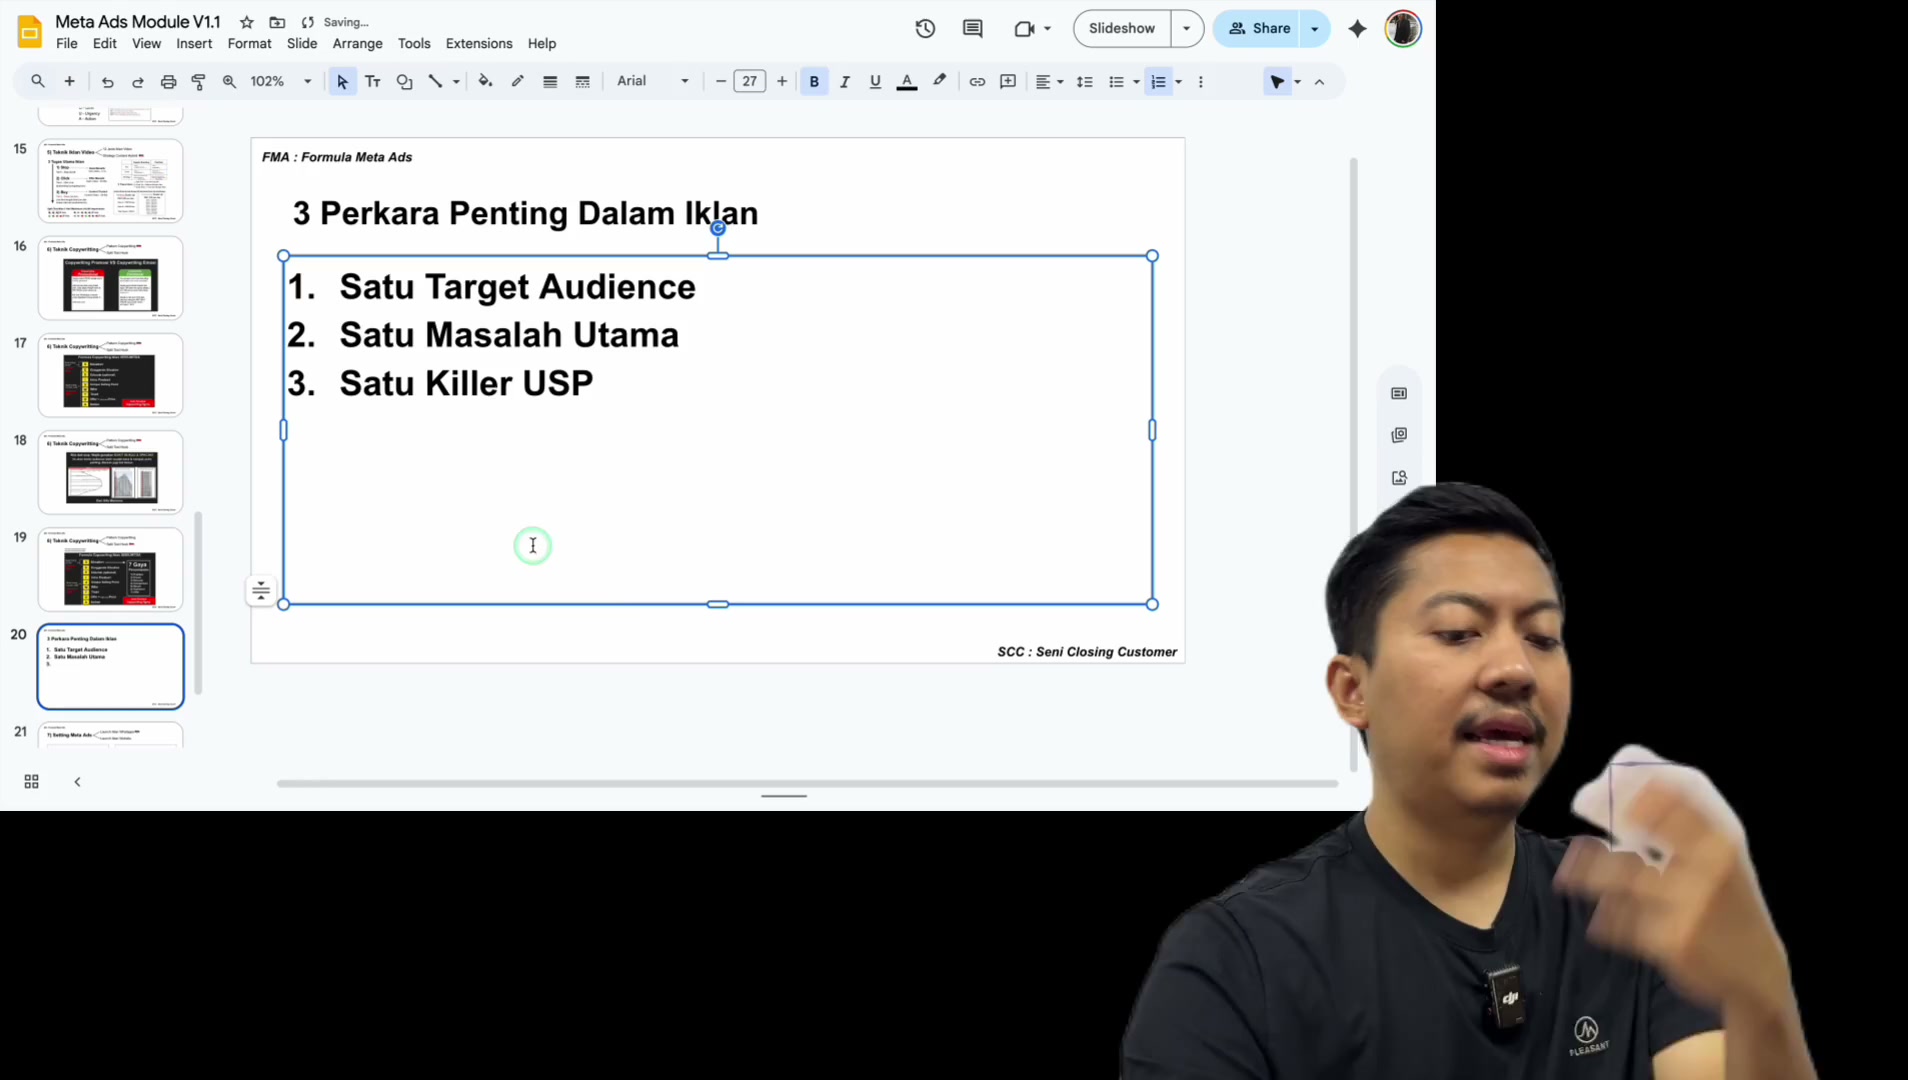Viewport: 1908px width, 1080px height.
Task: Expand bulleted list style dropdown
Action: (1136, 82)
